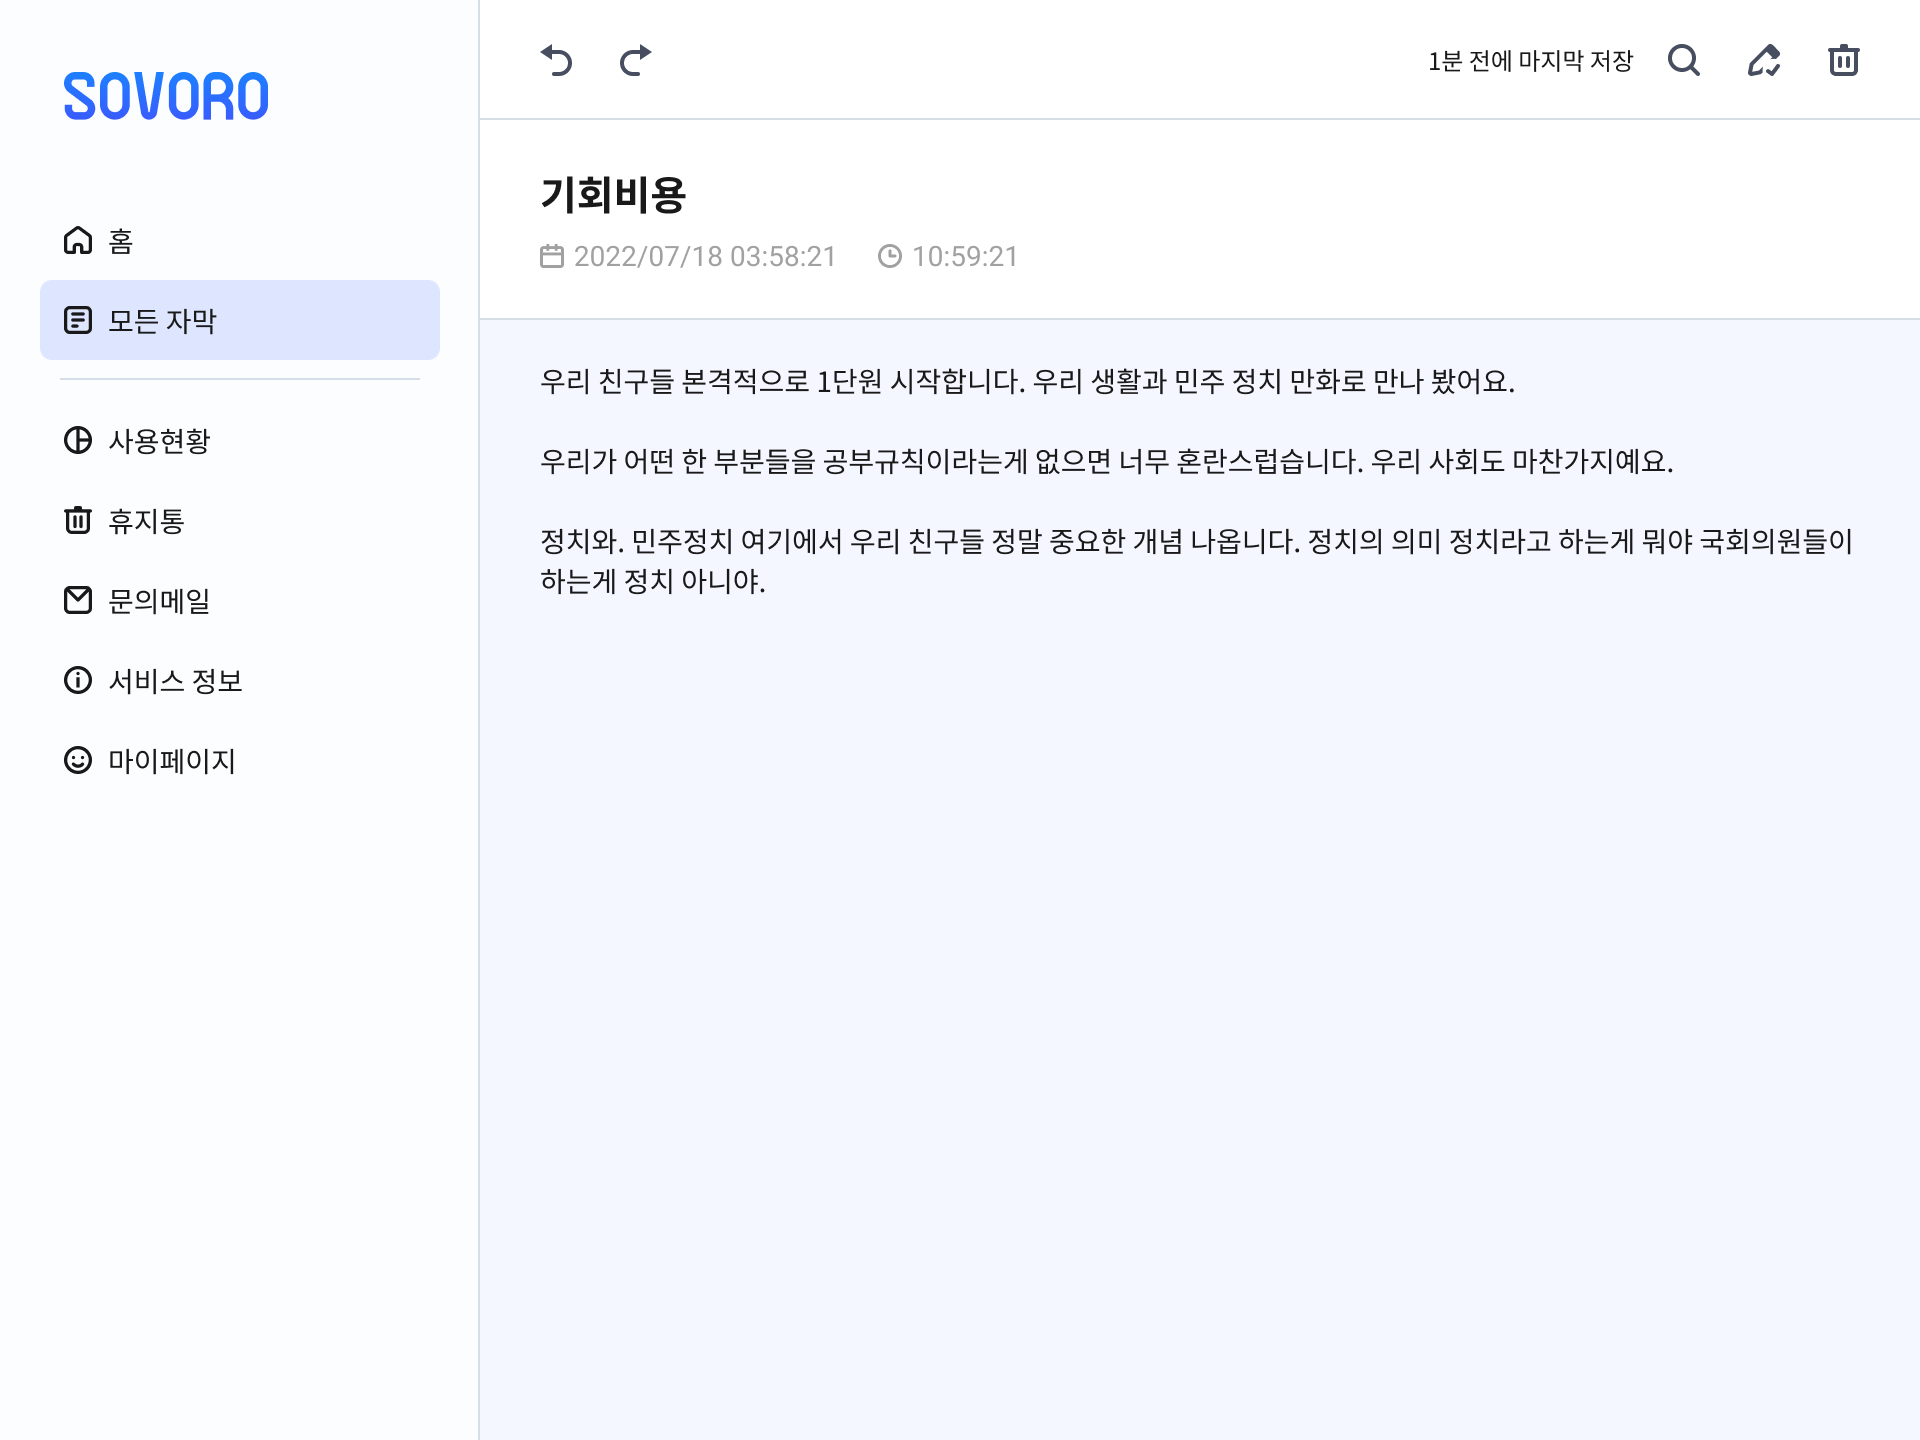Screen dimensions: 1920x1440
Task: Click the 사용현황 pie chart icon
Action: (x=78, y=441)
